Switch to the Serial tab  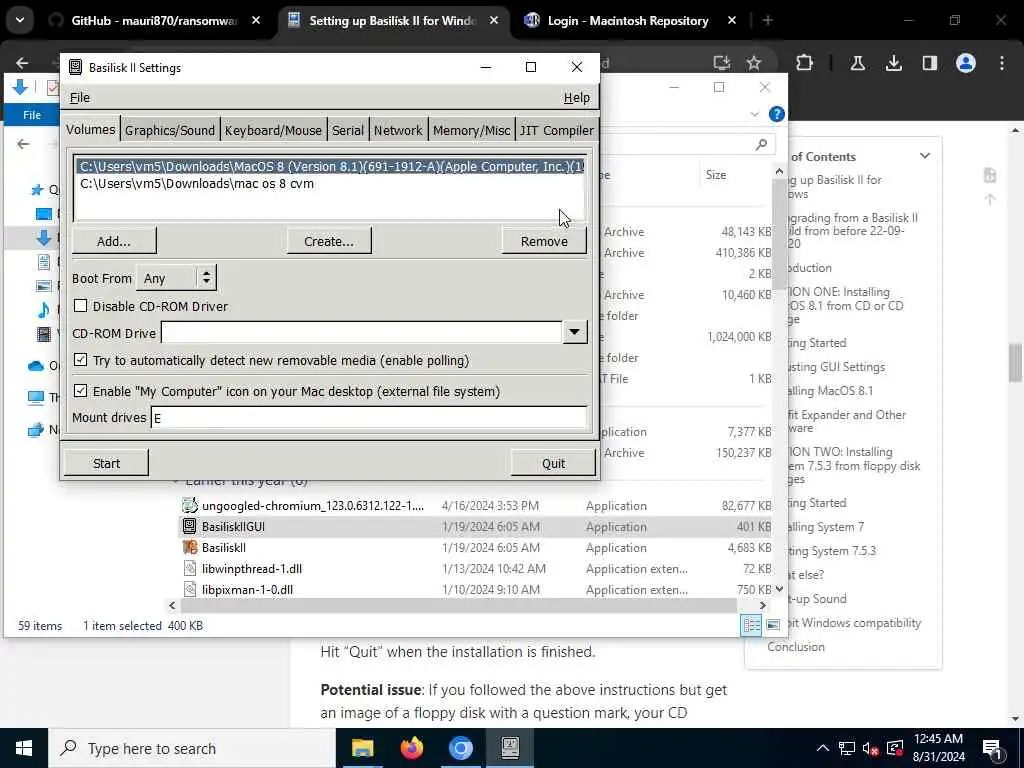347,130
